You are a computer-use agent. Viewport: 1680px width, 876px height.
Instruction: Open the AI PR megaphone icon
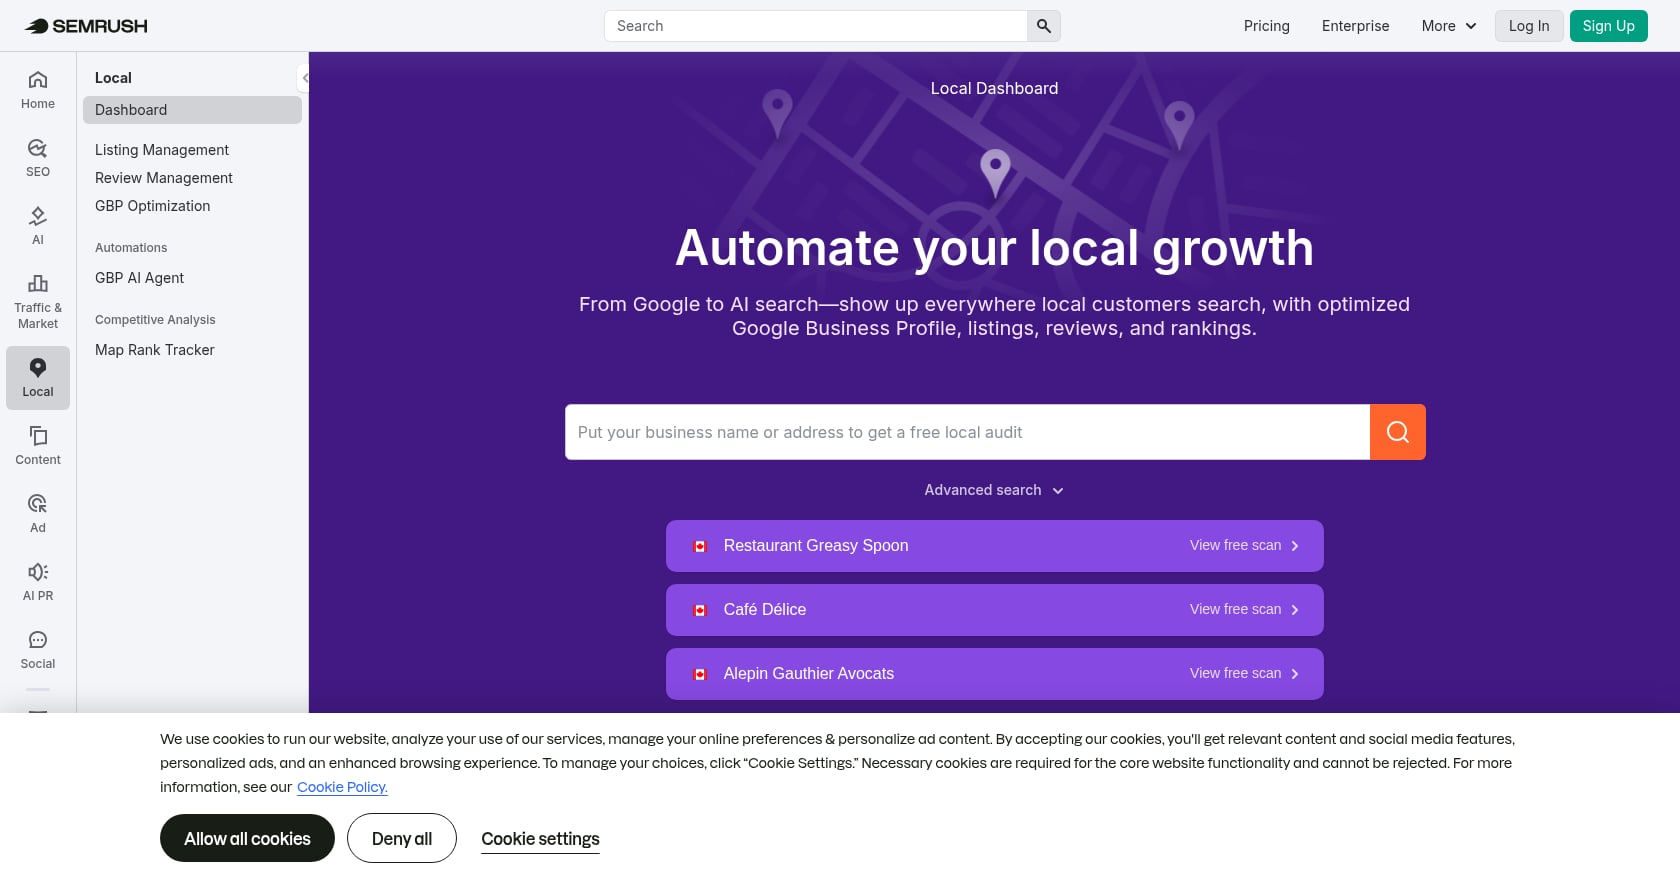tap(38, 582)
